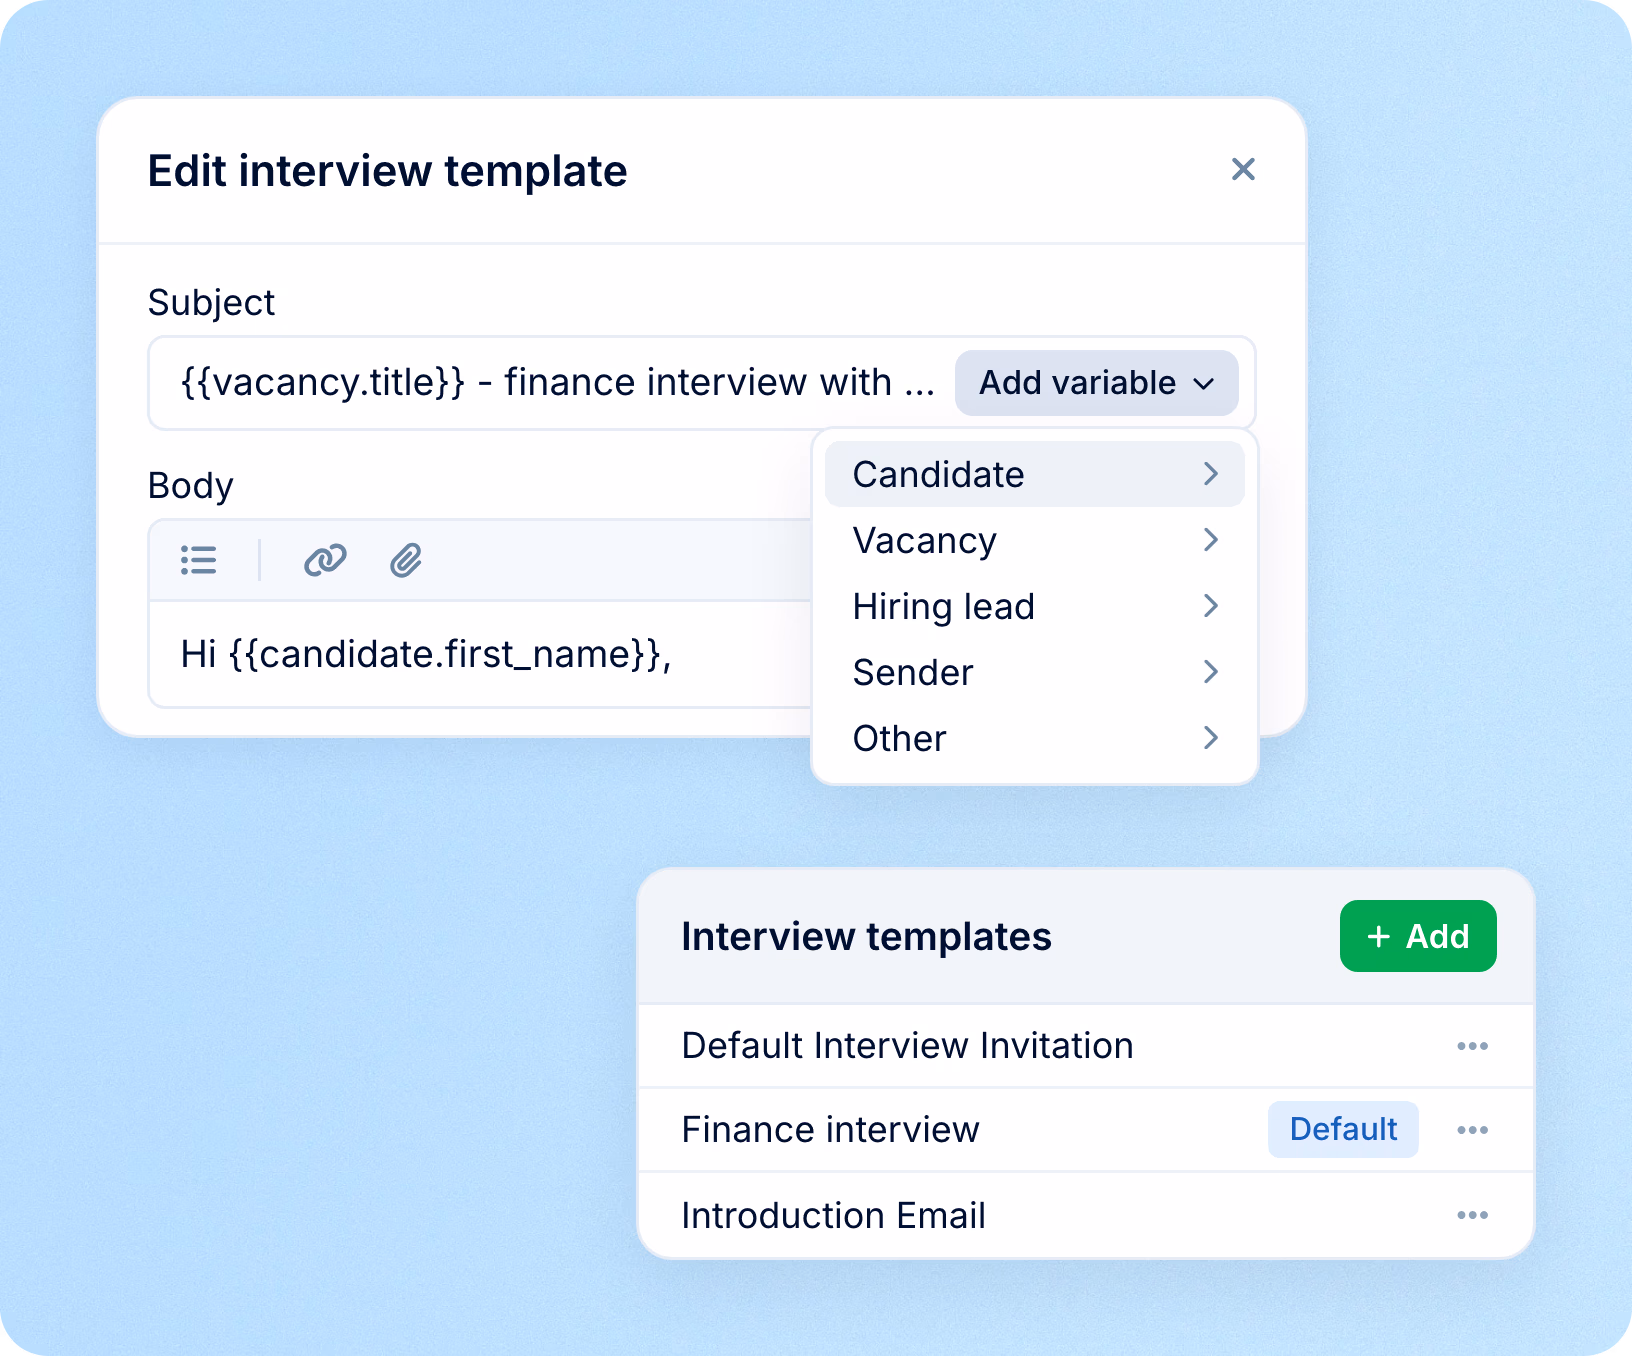
Task: Select the Finance interview template
Action: (830, 1130)
